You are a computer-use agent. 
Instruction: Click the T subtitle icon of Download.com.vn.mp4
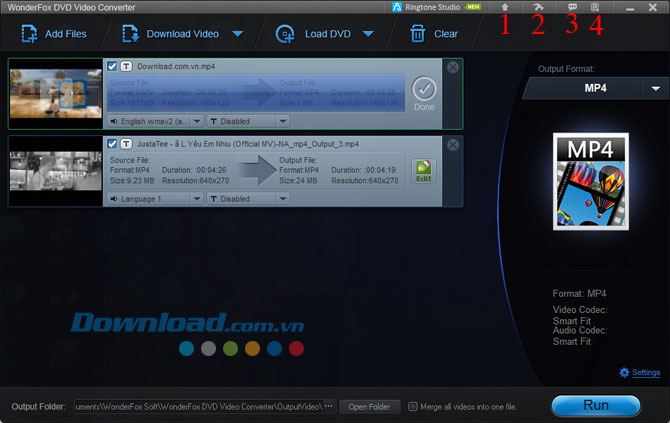(x=126, y=66)
